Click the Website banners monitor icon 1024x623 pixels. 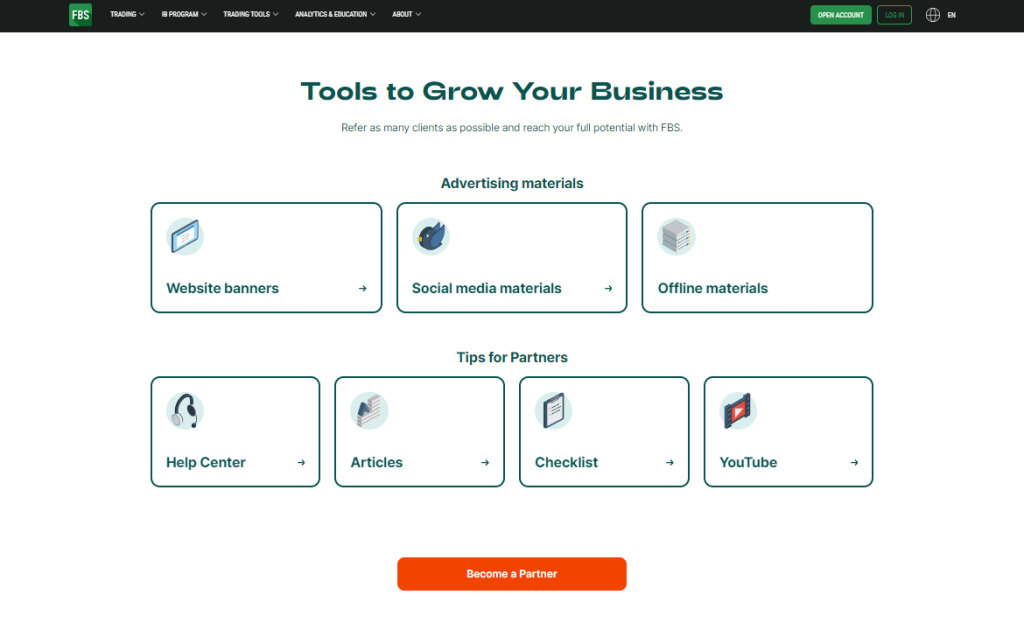(x=185, y=237)
